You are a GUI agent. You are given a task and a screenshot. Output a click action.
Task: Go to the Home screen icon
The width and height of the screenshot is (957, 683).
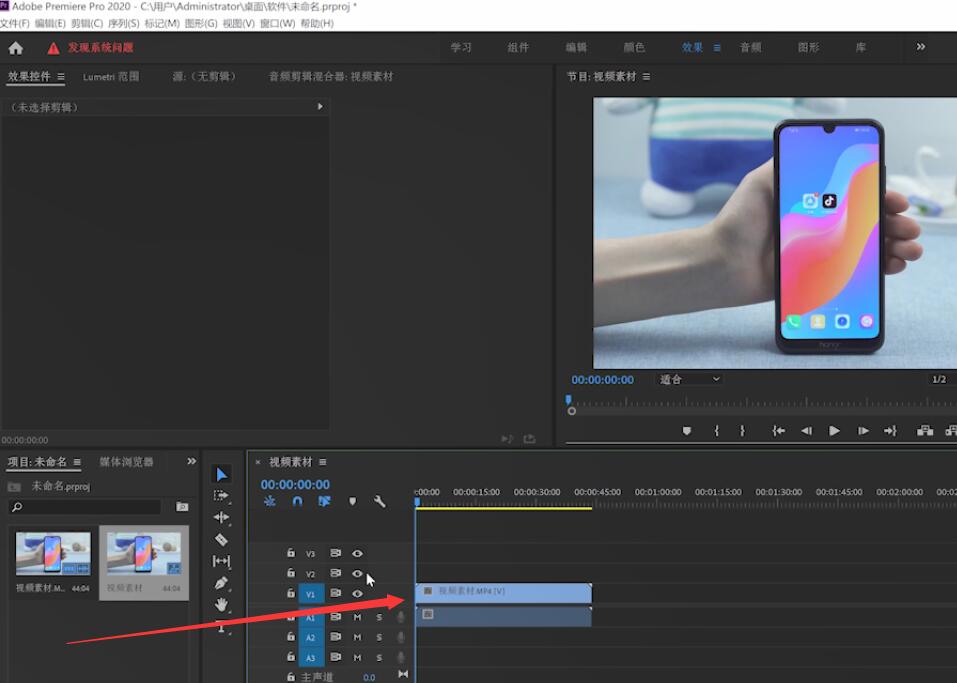[x=16, y=48]
